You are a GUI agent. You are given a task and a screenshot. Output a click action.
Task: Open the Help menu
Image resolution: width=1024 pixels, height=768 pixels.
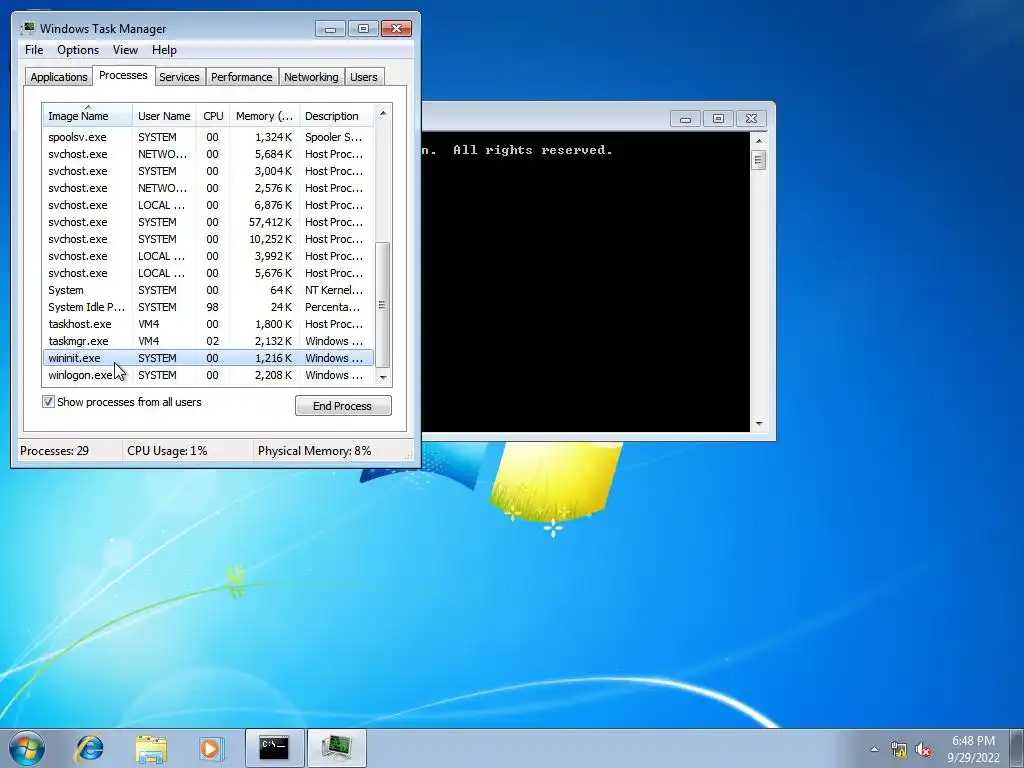point(164,50)
